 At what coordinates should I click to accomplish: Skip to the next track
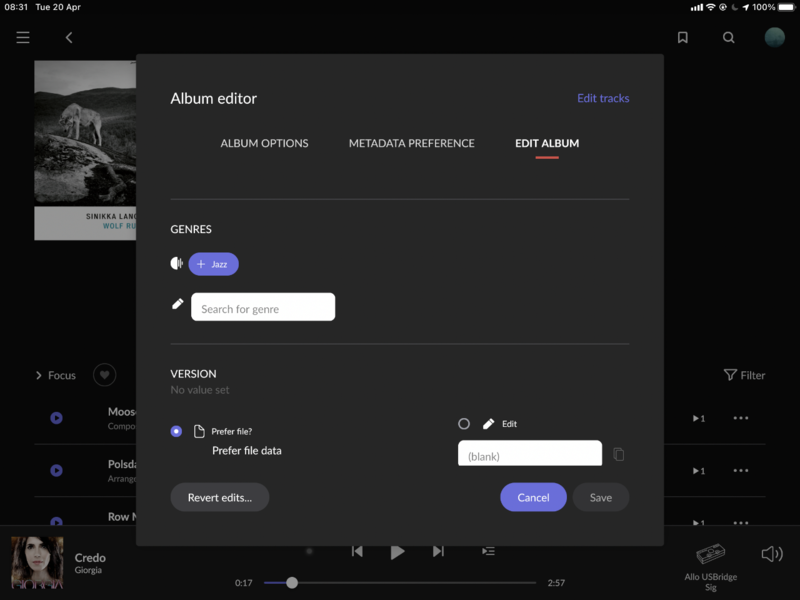[438, 551]
